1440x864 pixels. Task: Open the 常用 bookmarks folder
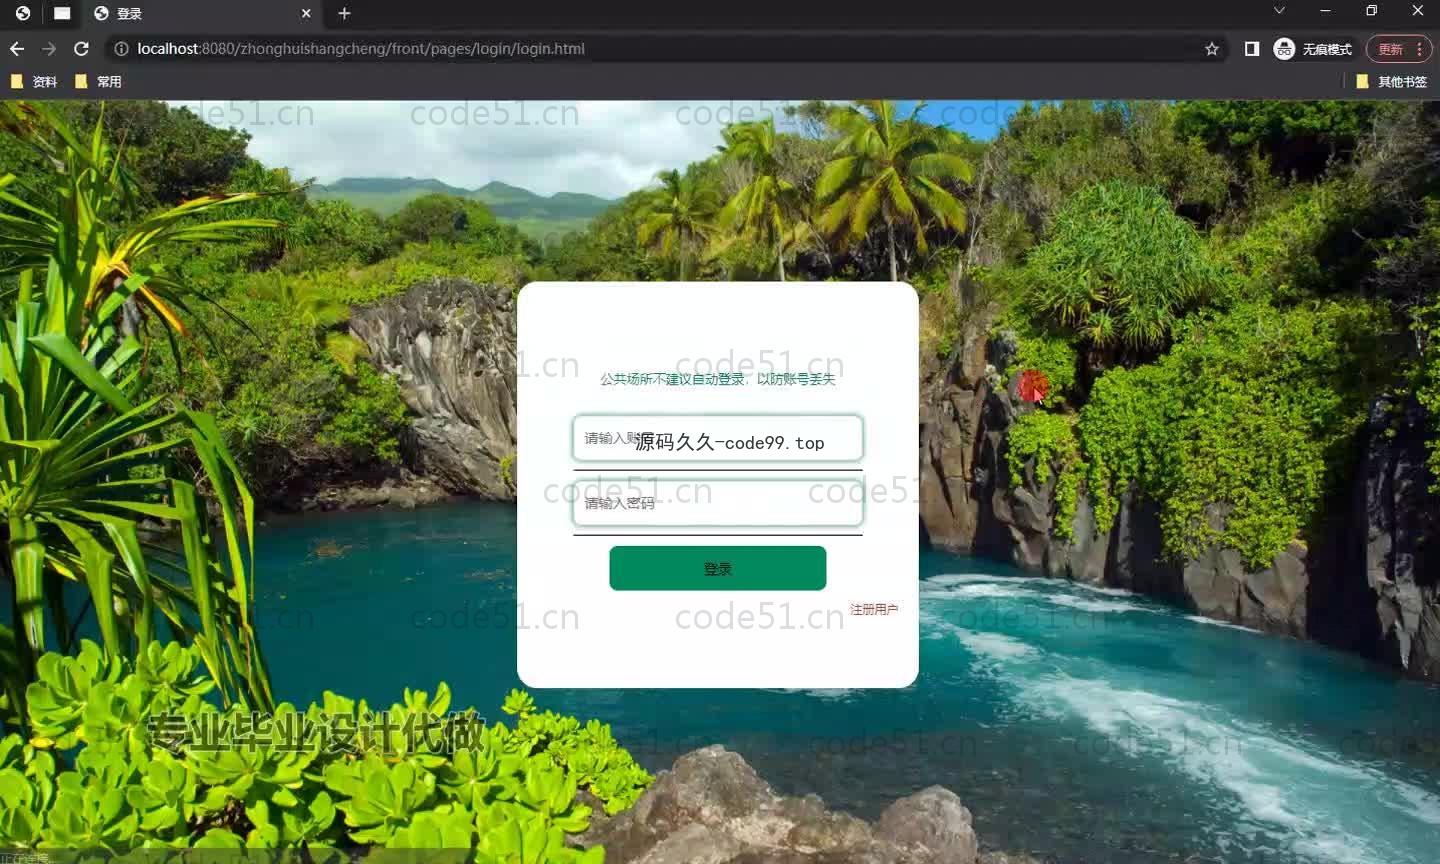[98, 82]
